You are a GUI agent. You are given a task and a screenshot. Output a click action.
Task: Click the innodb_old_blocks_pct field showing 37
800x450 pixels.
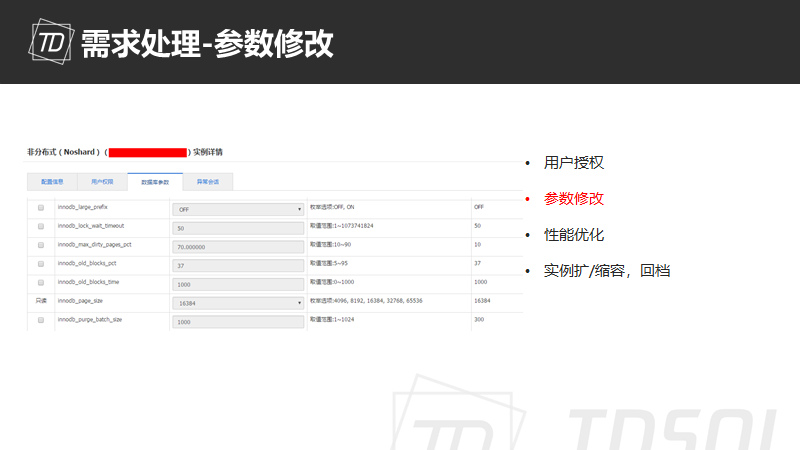[x=238, y=265]
